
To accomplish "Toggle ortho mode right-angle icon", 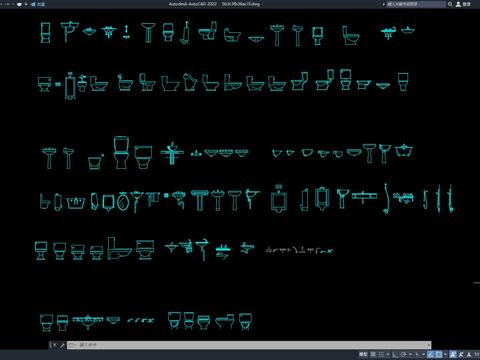I will (394, 354).
